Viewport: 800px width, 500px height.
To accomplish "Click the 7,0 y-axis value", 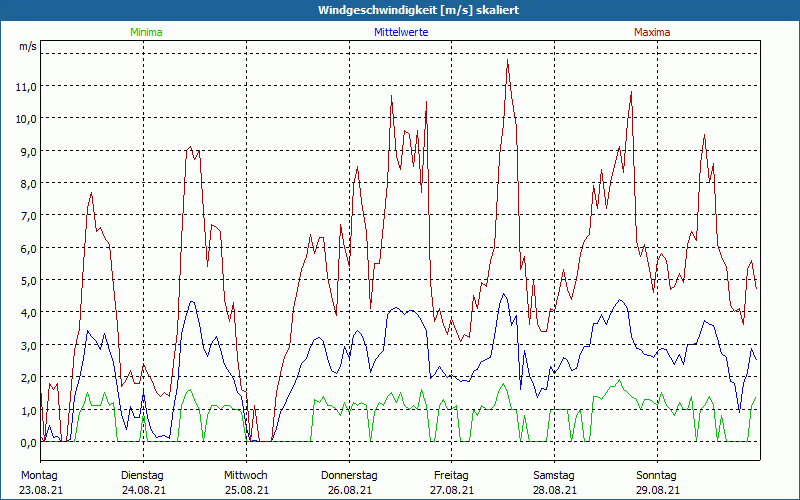I will click(x=28, y=216).
